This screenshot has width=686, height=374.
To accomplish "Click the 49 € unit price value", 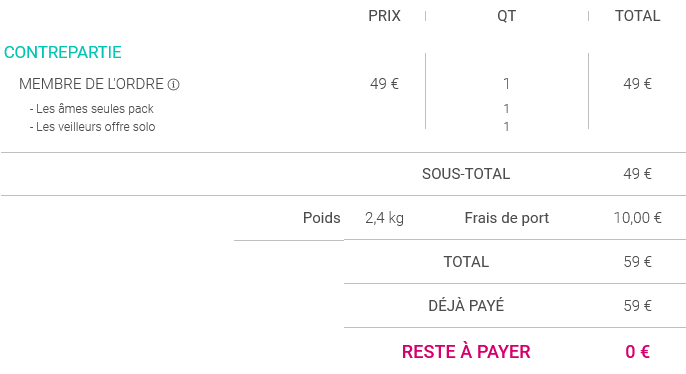I will click(x=384, y=84).
